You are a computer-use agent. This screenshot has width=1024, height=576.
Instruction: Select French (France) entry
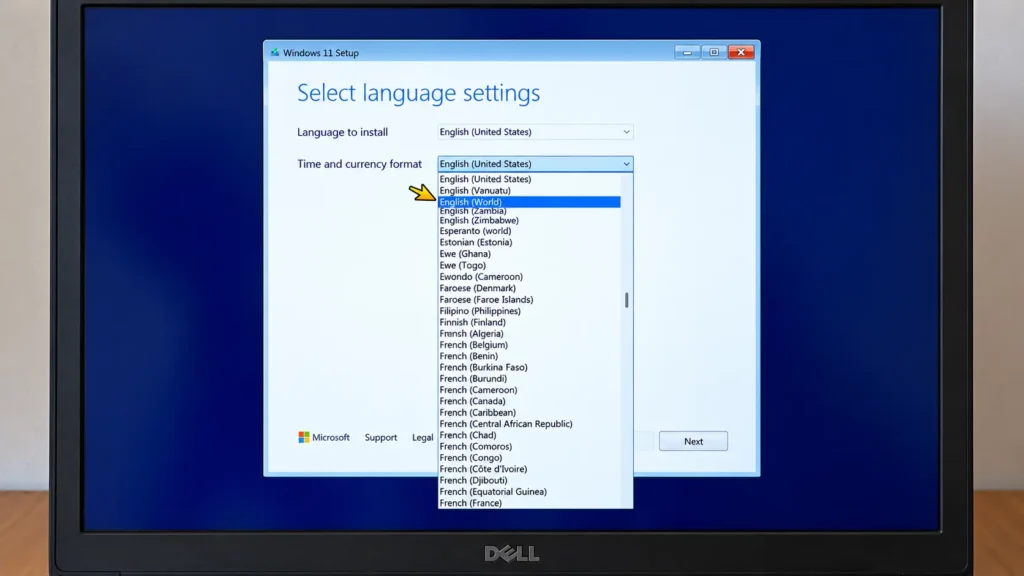point(529,503)
